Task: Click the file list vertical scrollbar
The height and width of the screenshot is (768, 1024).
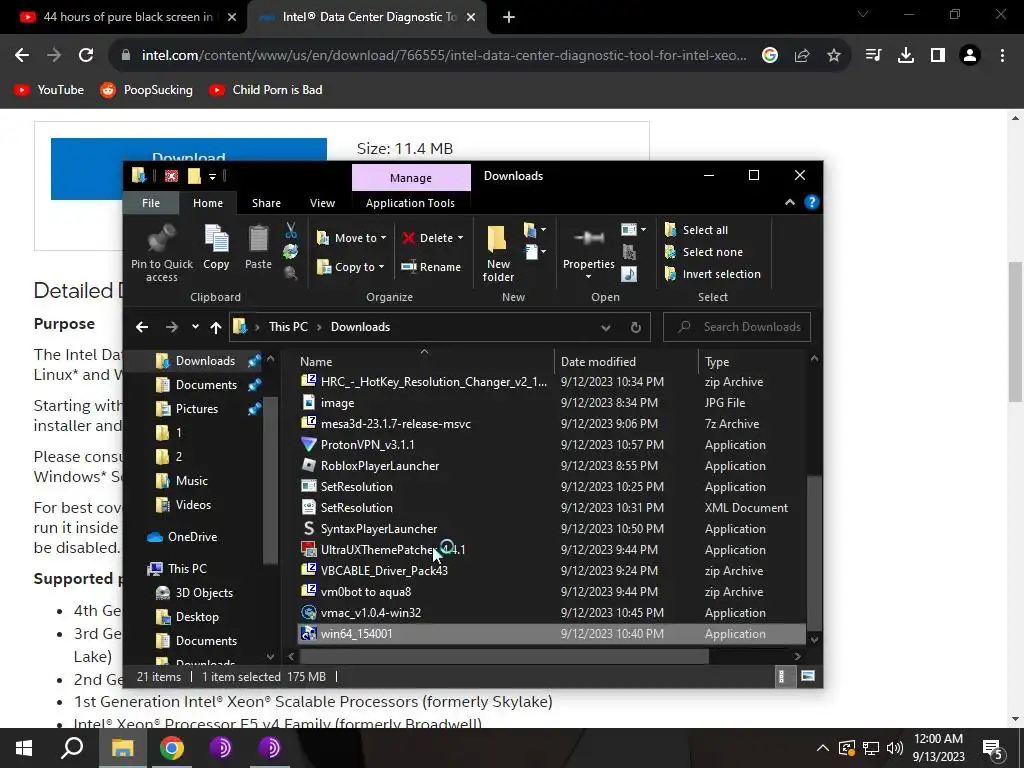Action: click(x=814, y=554)
